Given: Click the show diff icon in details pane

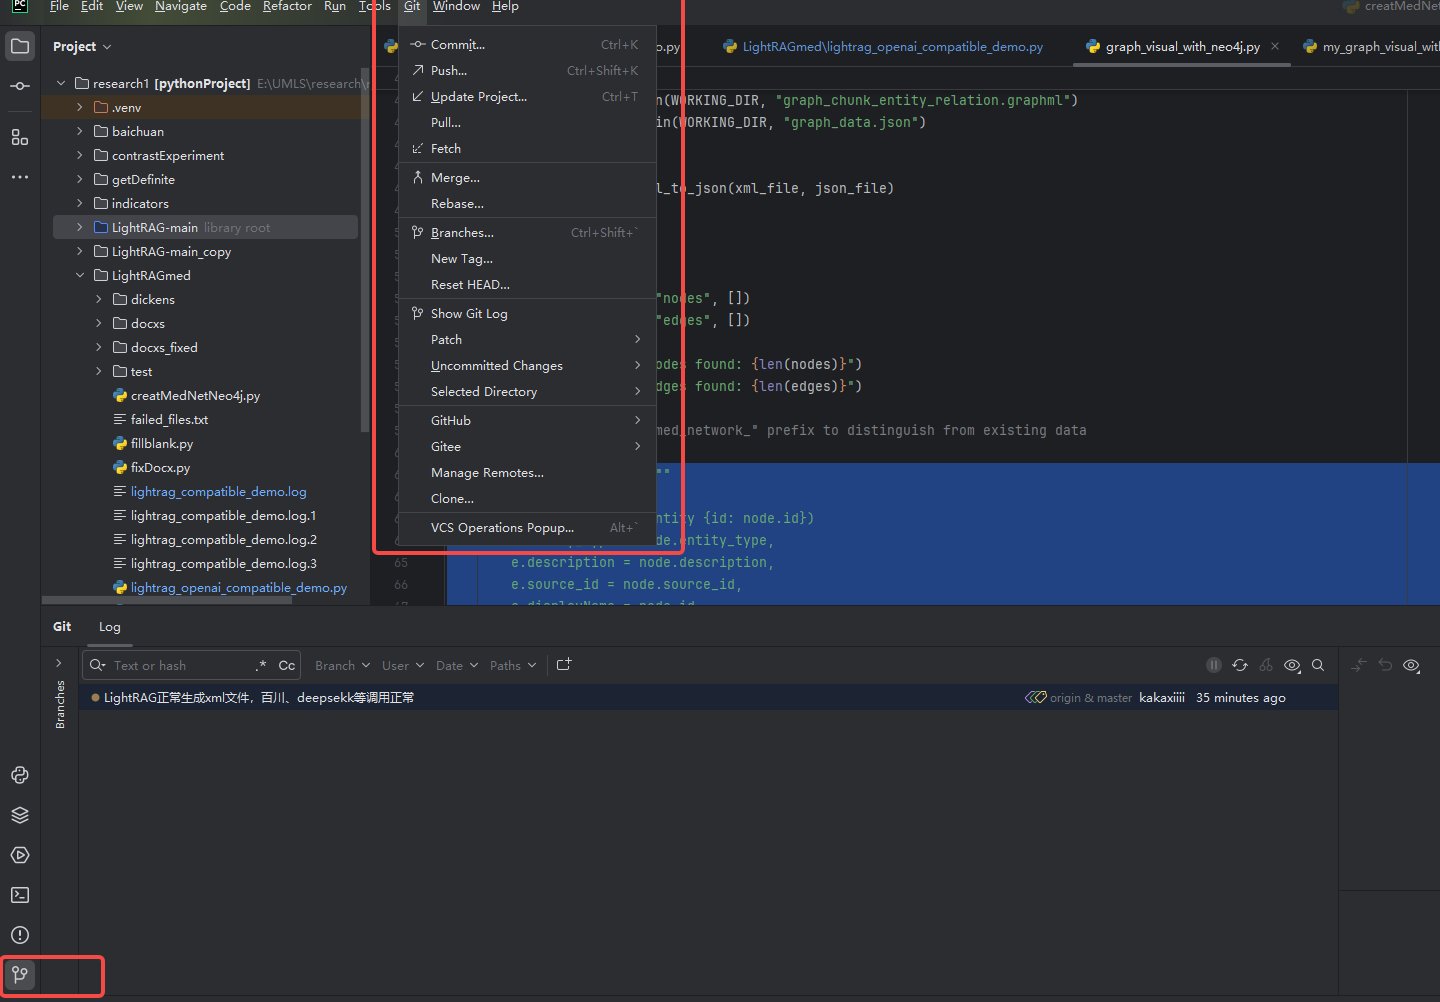Looking at the screenshot, I should click(1359, 665).
